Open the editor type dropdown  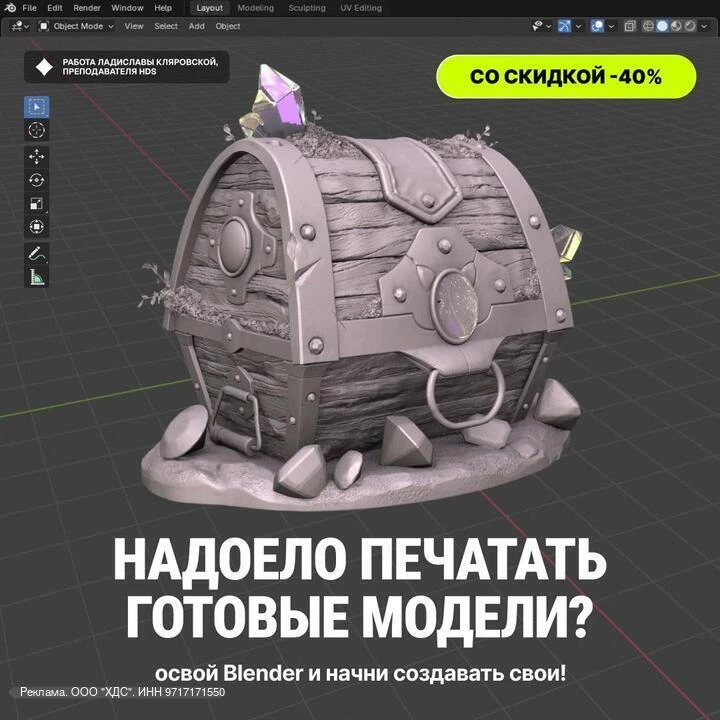(19, 26)
